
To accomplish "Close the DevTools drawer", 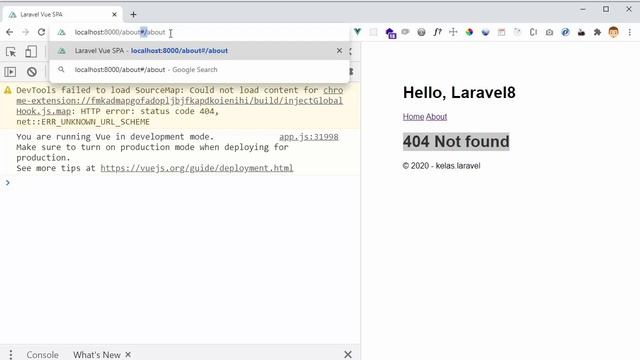I will tap(348, 354).
